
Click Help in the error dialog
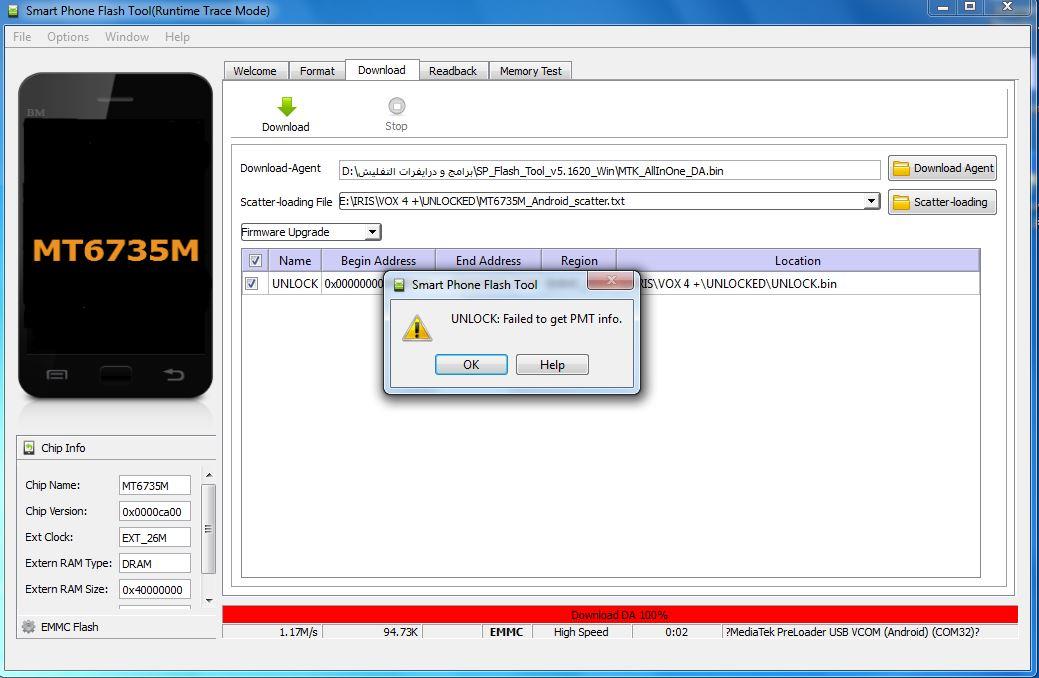coord(552,365)
